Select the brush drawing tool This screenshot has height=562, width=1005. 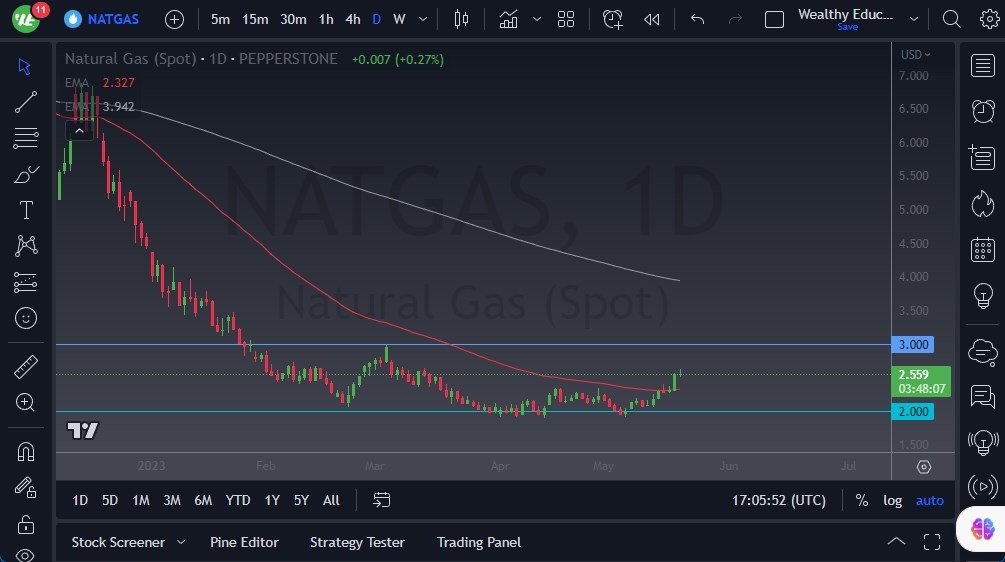(x=26, y=174)
